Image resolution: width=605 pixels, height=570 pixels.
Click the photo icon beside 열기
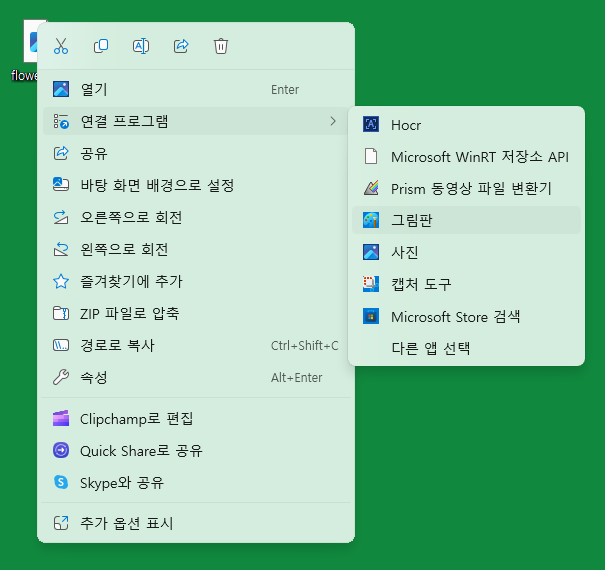coord(61,89)
